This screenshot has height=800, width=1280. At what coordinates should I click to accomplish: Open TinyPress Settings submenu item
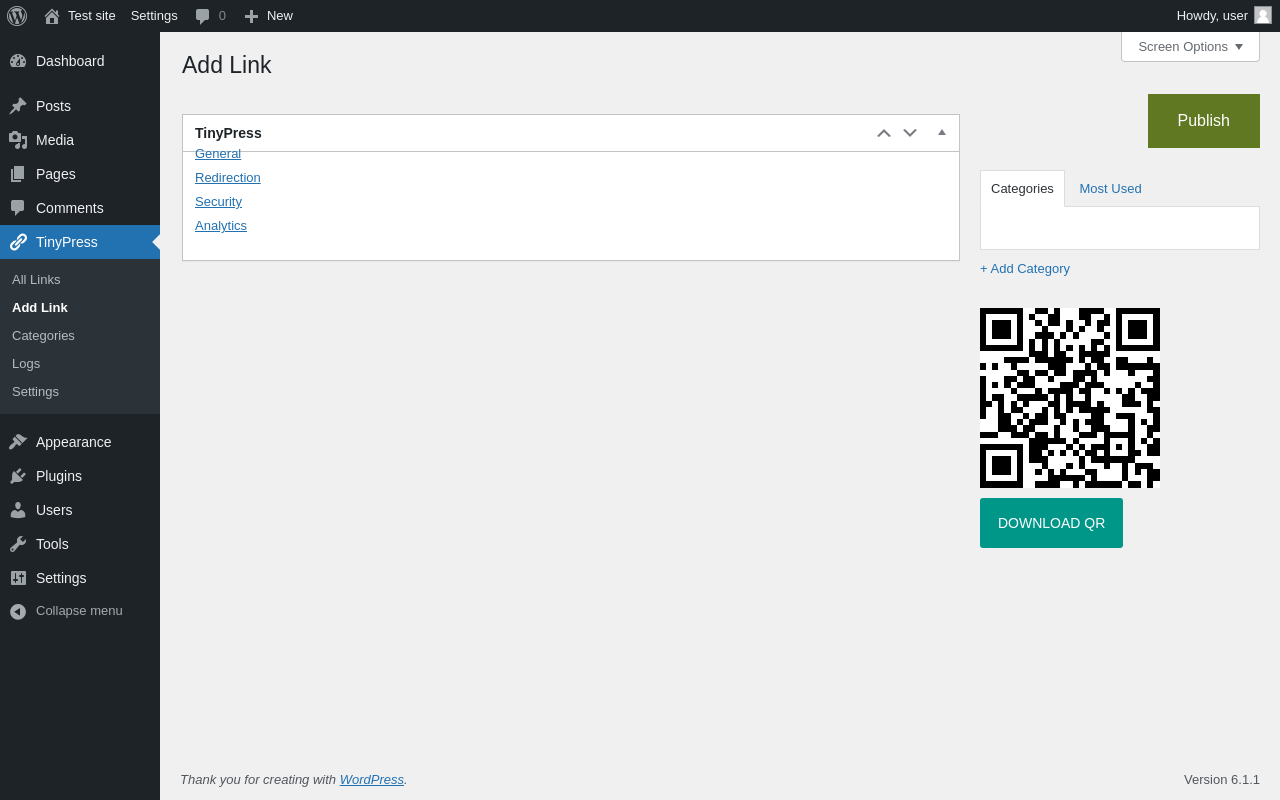35,391
